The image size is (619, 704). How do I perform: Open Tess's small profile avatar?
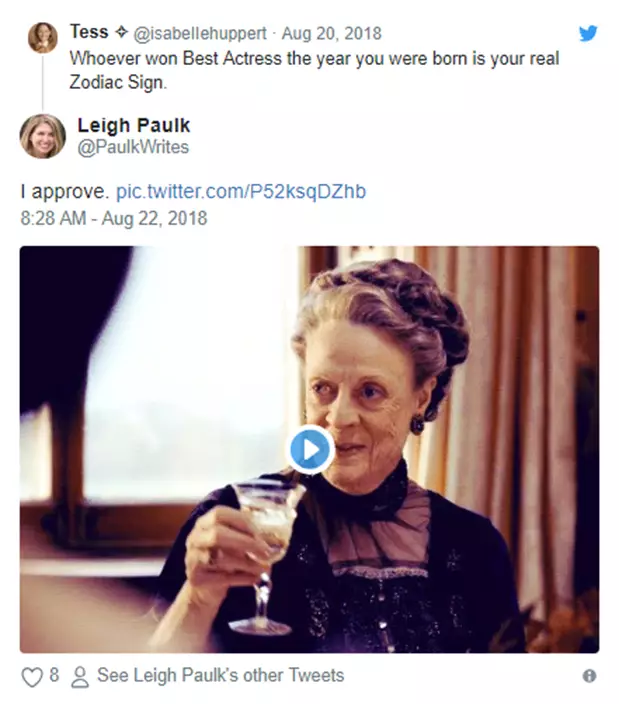[42, 37]
